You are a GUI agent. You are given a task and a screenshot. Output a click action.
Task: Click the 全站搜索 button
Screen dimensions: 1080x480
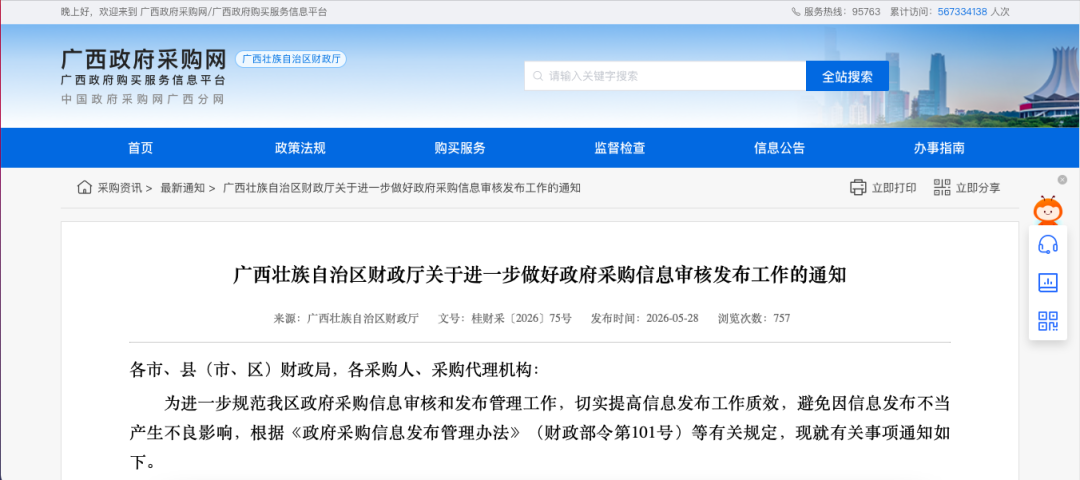coord(847,76)
